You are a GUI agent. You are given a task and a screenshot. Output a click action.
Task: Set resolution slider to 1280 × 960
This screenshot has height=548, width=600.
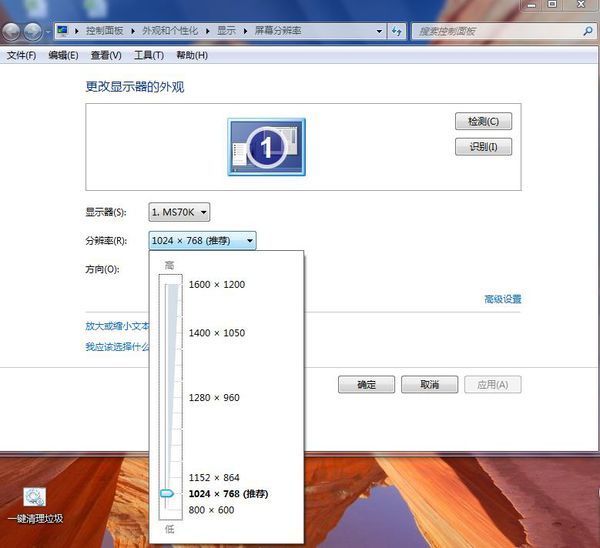coord(214,398)
